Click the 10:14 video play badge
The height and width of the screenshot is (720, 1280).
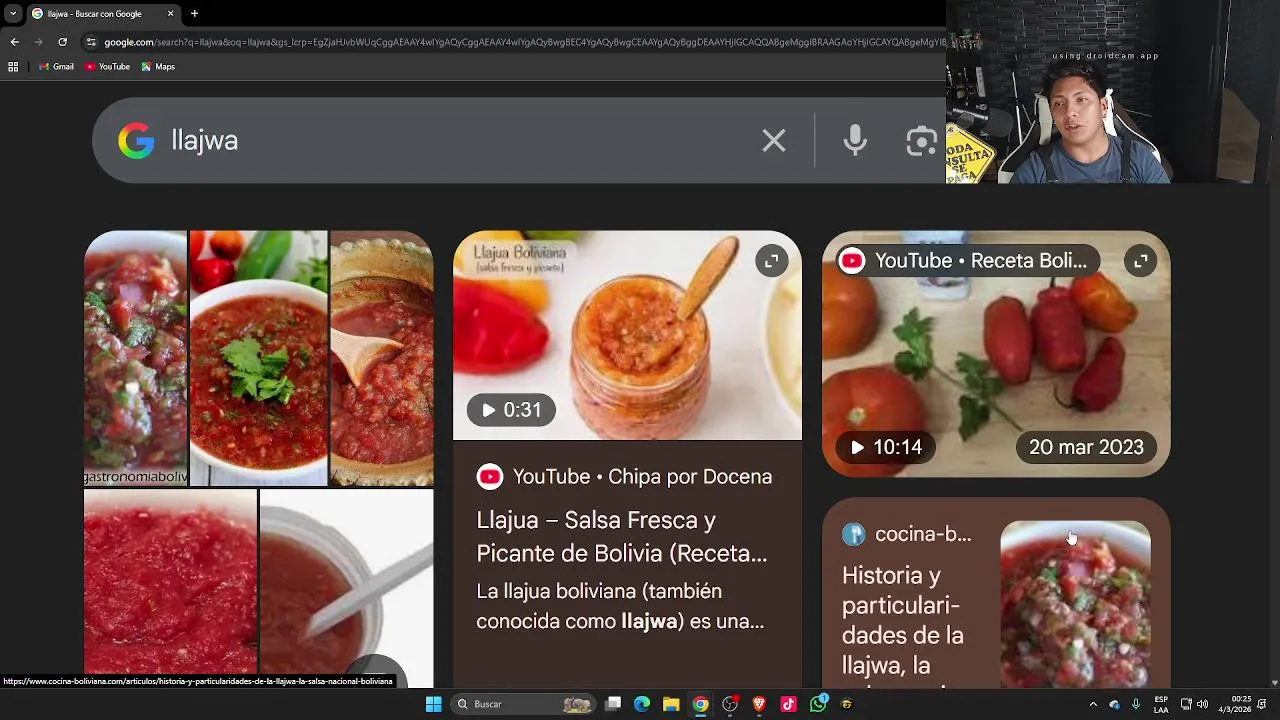pos(886,447)
